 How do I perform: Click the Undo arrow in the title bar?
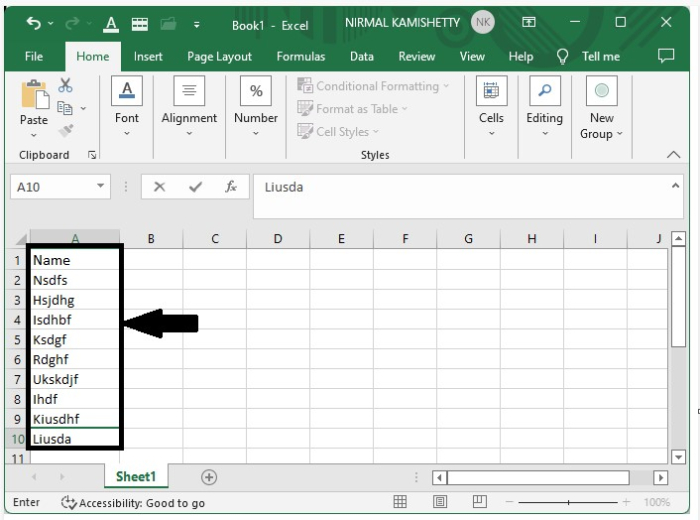click(x=34, y=23)
